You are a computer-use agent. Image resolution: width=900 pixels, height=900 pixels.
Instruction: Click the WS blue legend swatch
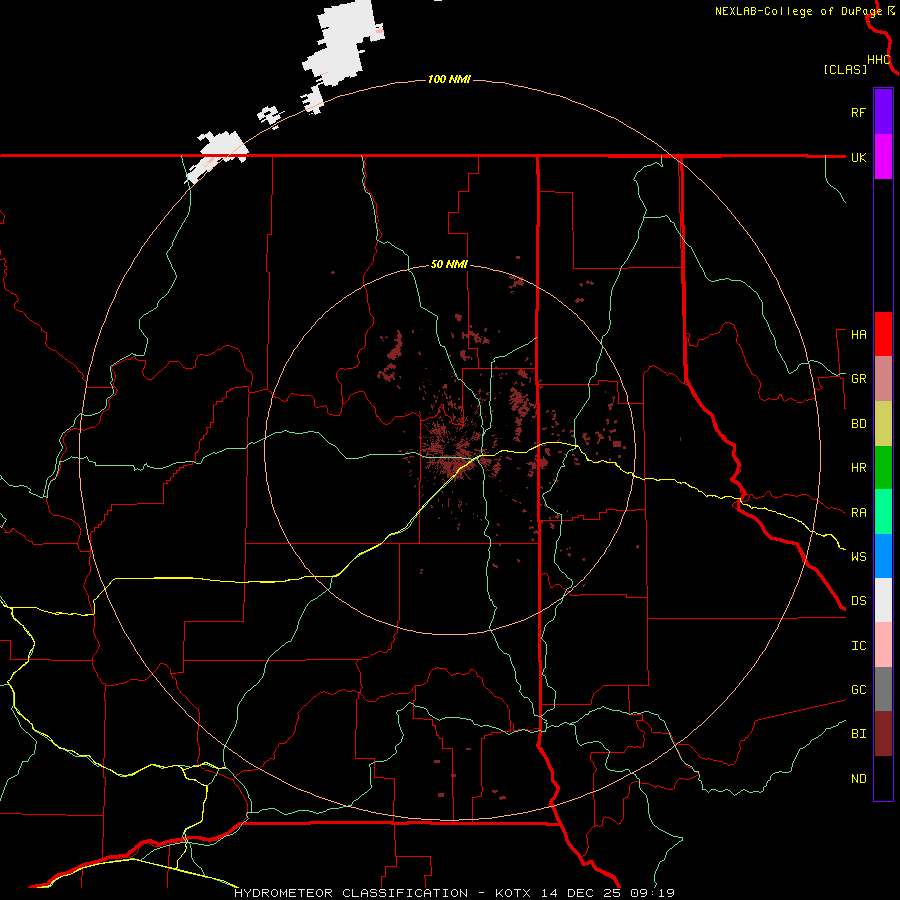click(x=883, y=556)
